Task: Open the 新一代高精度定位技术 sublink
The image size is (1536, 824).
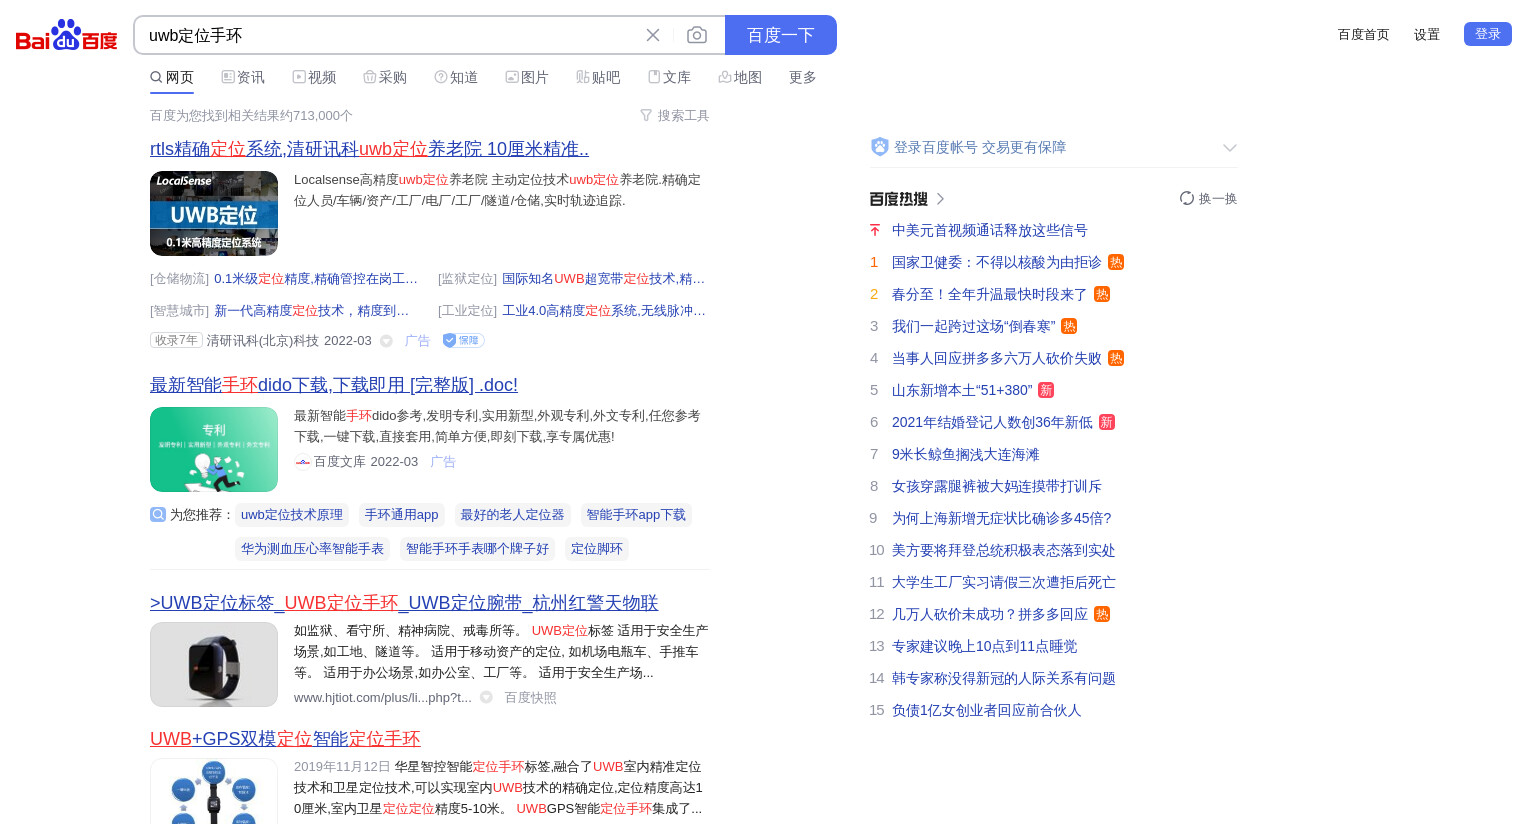Action: click(312, 311)
